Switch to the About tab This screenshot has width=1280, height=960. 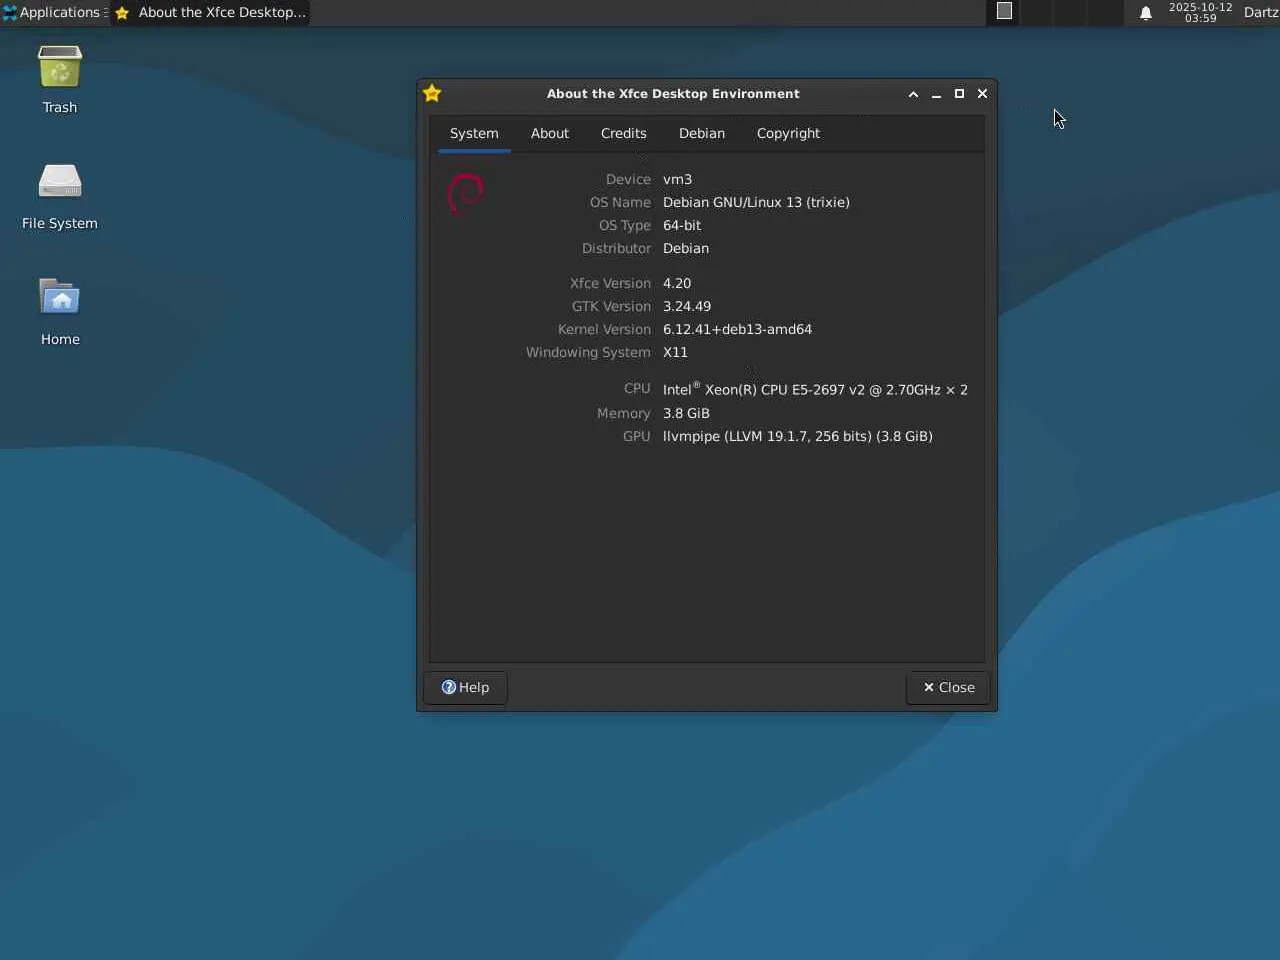(x=550, y=133)
